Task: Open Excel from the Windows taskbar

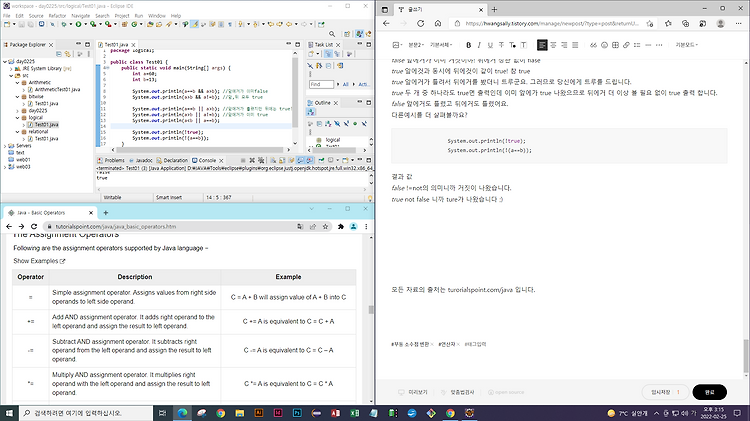Action: [x=354, y=413]
